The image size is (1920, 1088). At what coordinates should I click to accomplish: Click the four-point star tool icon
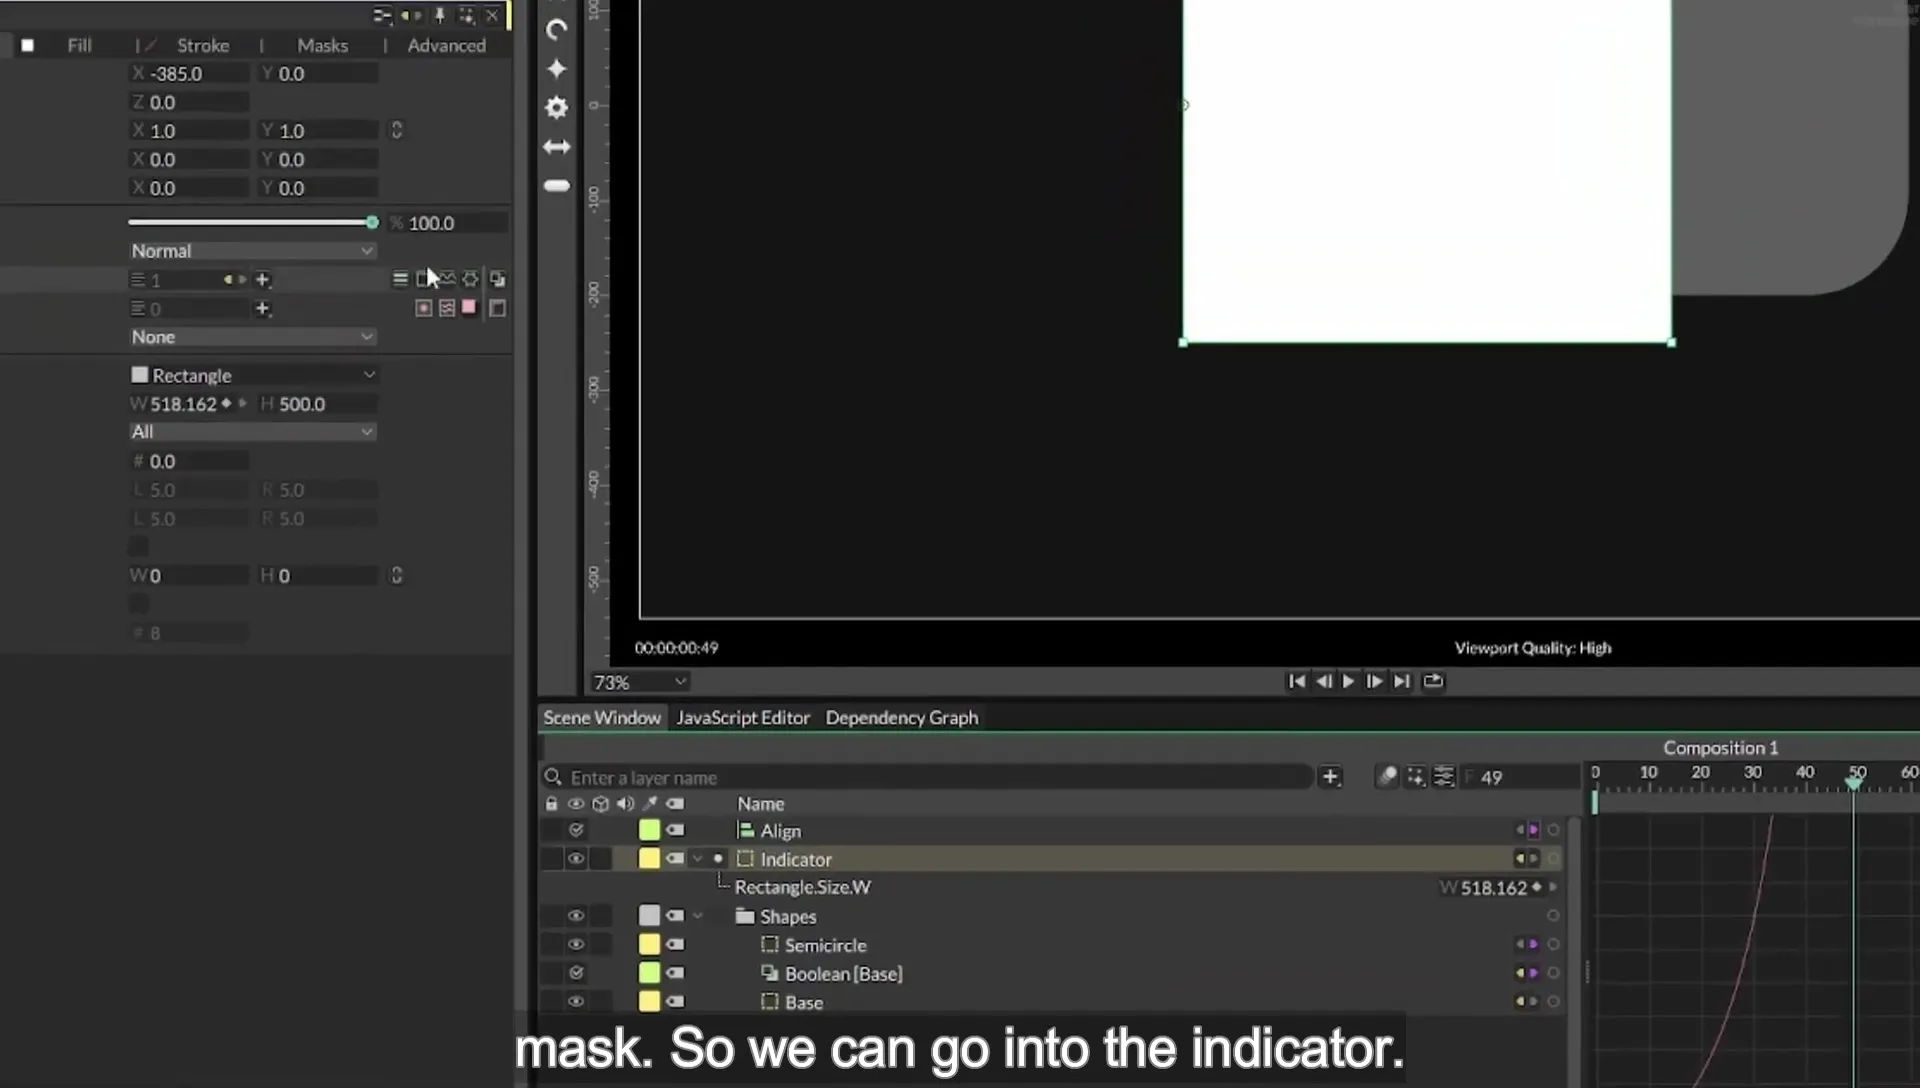click(x=557, y=68)
